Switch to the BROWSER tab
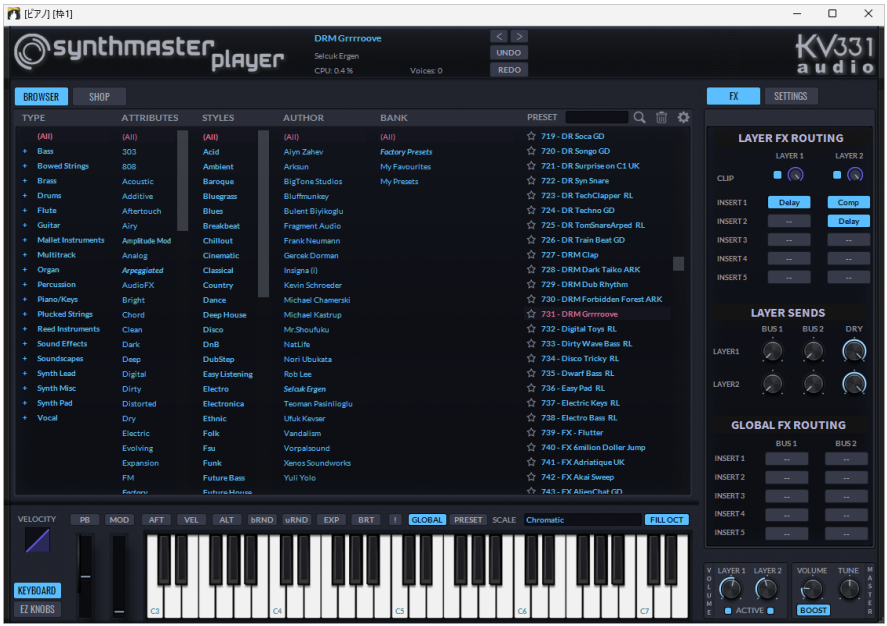Viewport: 887px width, 626px height. click(x=41, y=97)
